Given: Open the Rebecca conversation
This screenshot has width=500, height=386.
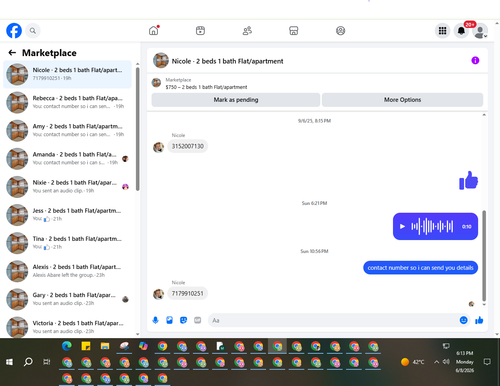Looking at the screenshot, I should coord(67,102).
